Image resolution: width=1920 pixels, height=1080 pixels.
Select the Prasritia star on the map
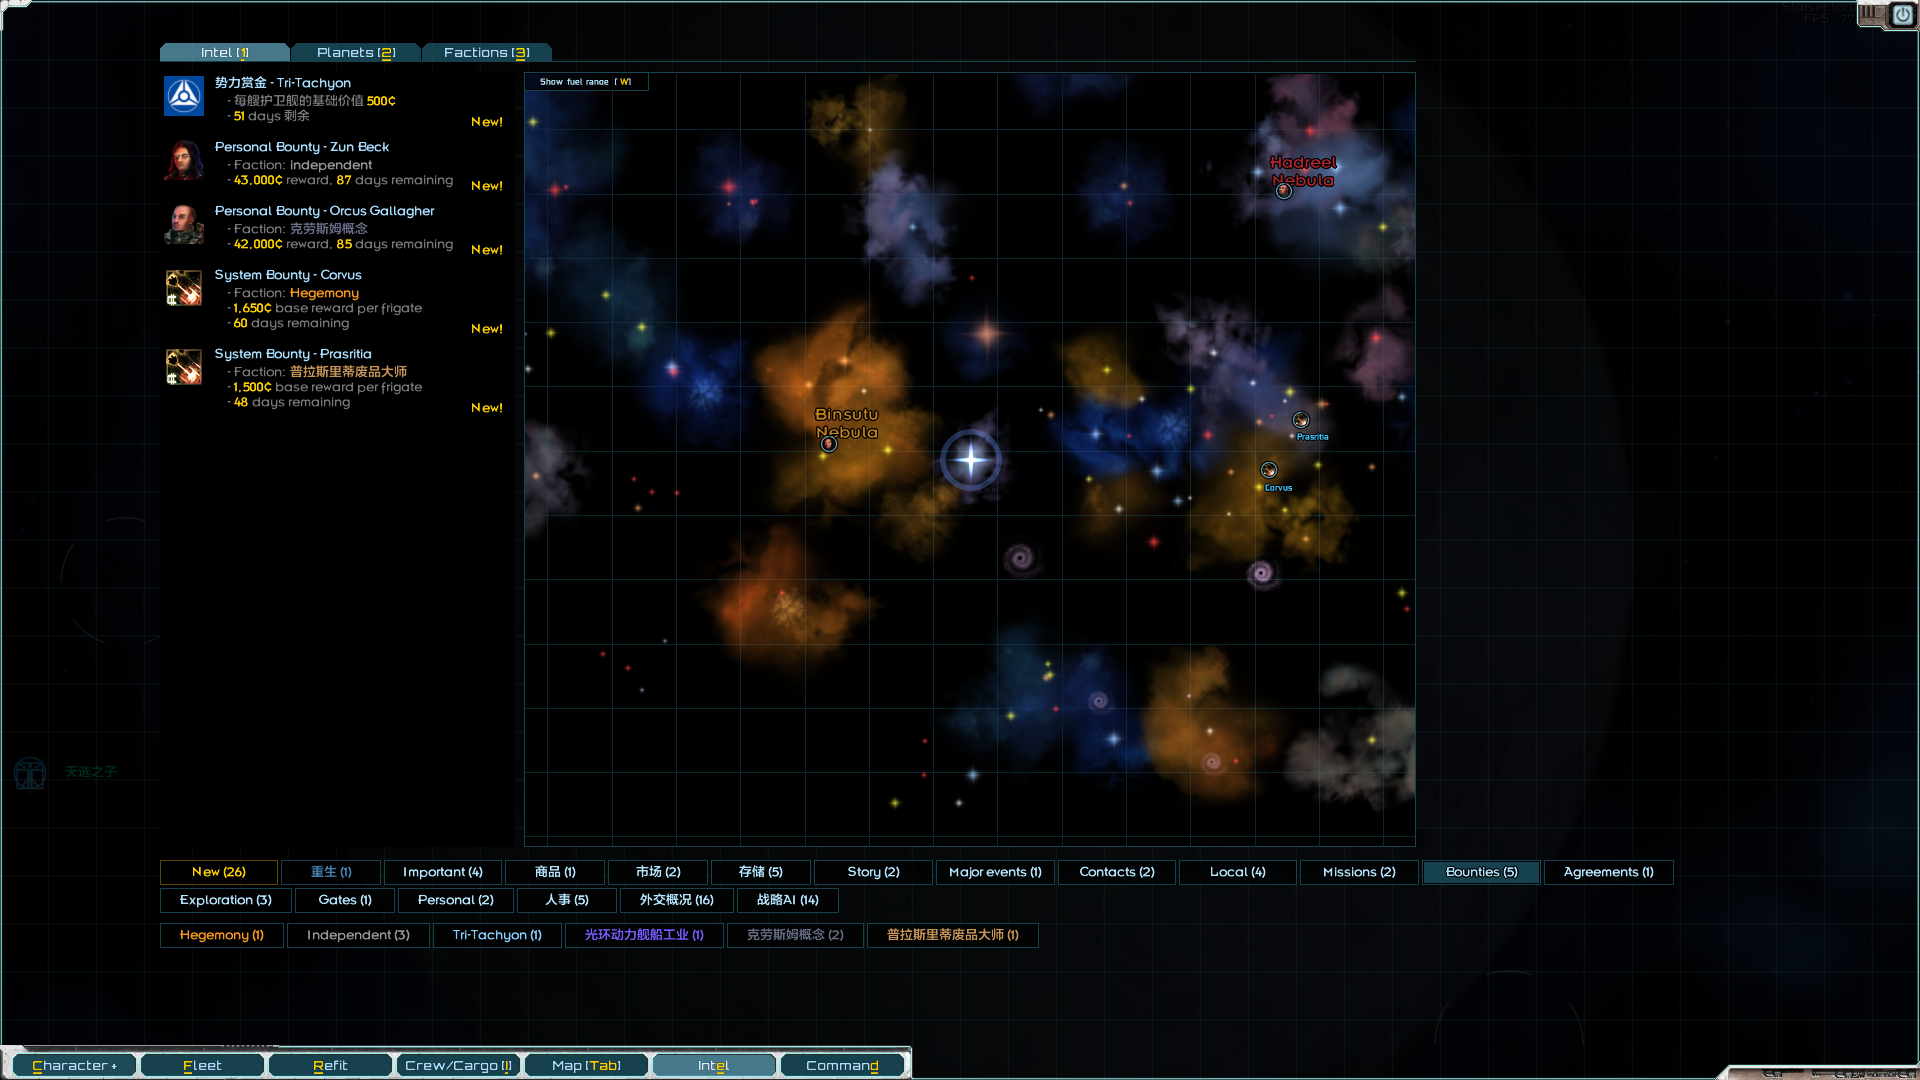[x=1300, y=420]
